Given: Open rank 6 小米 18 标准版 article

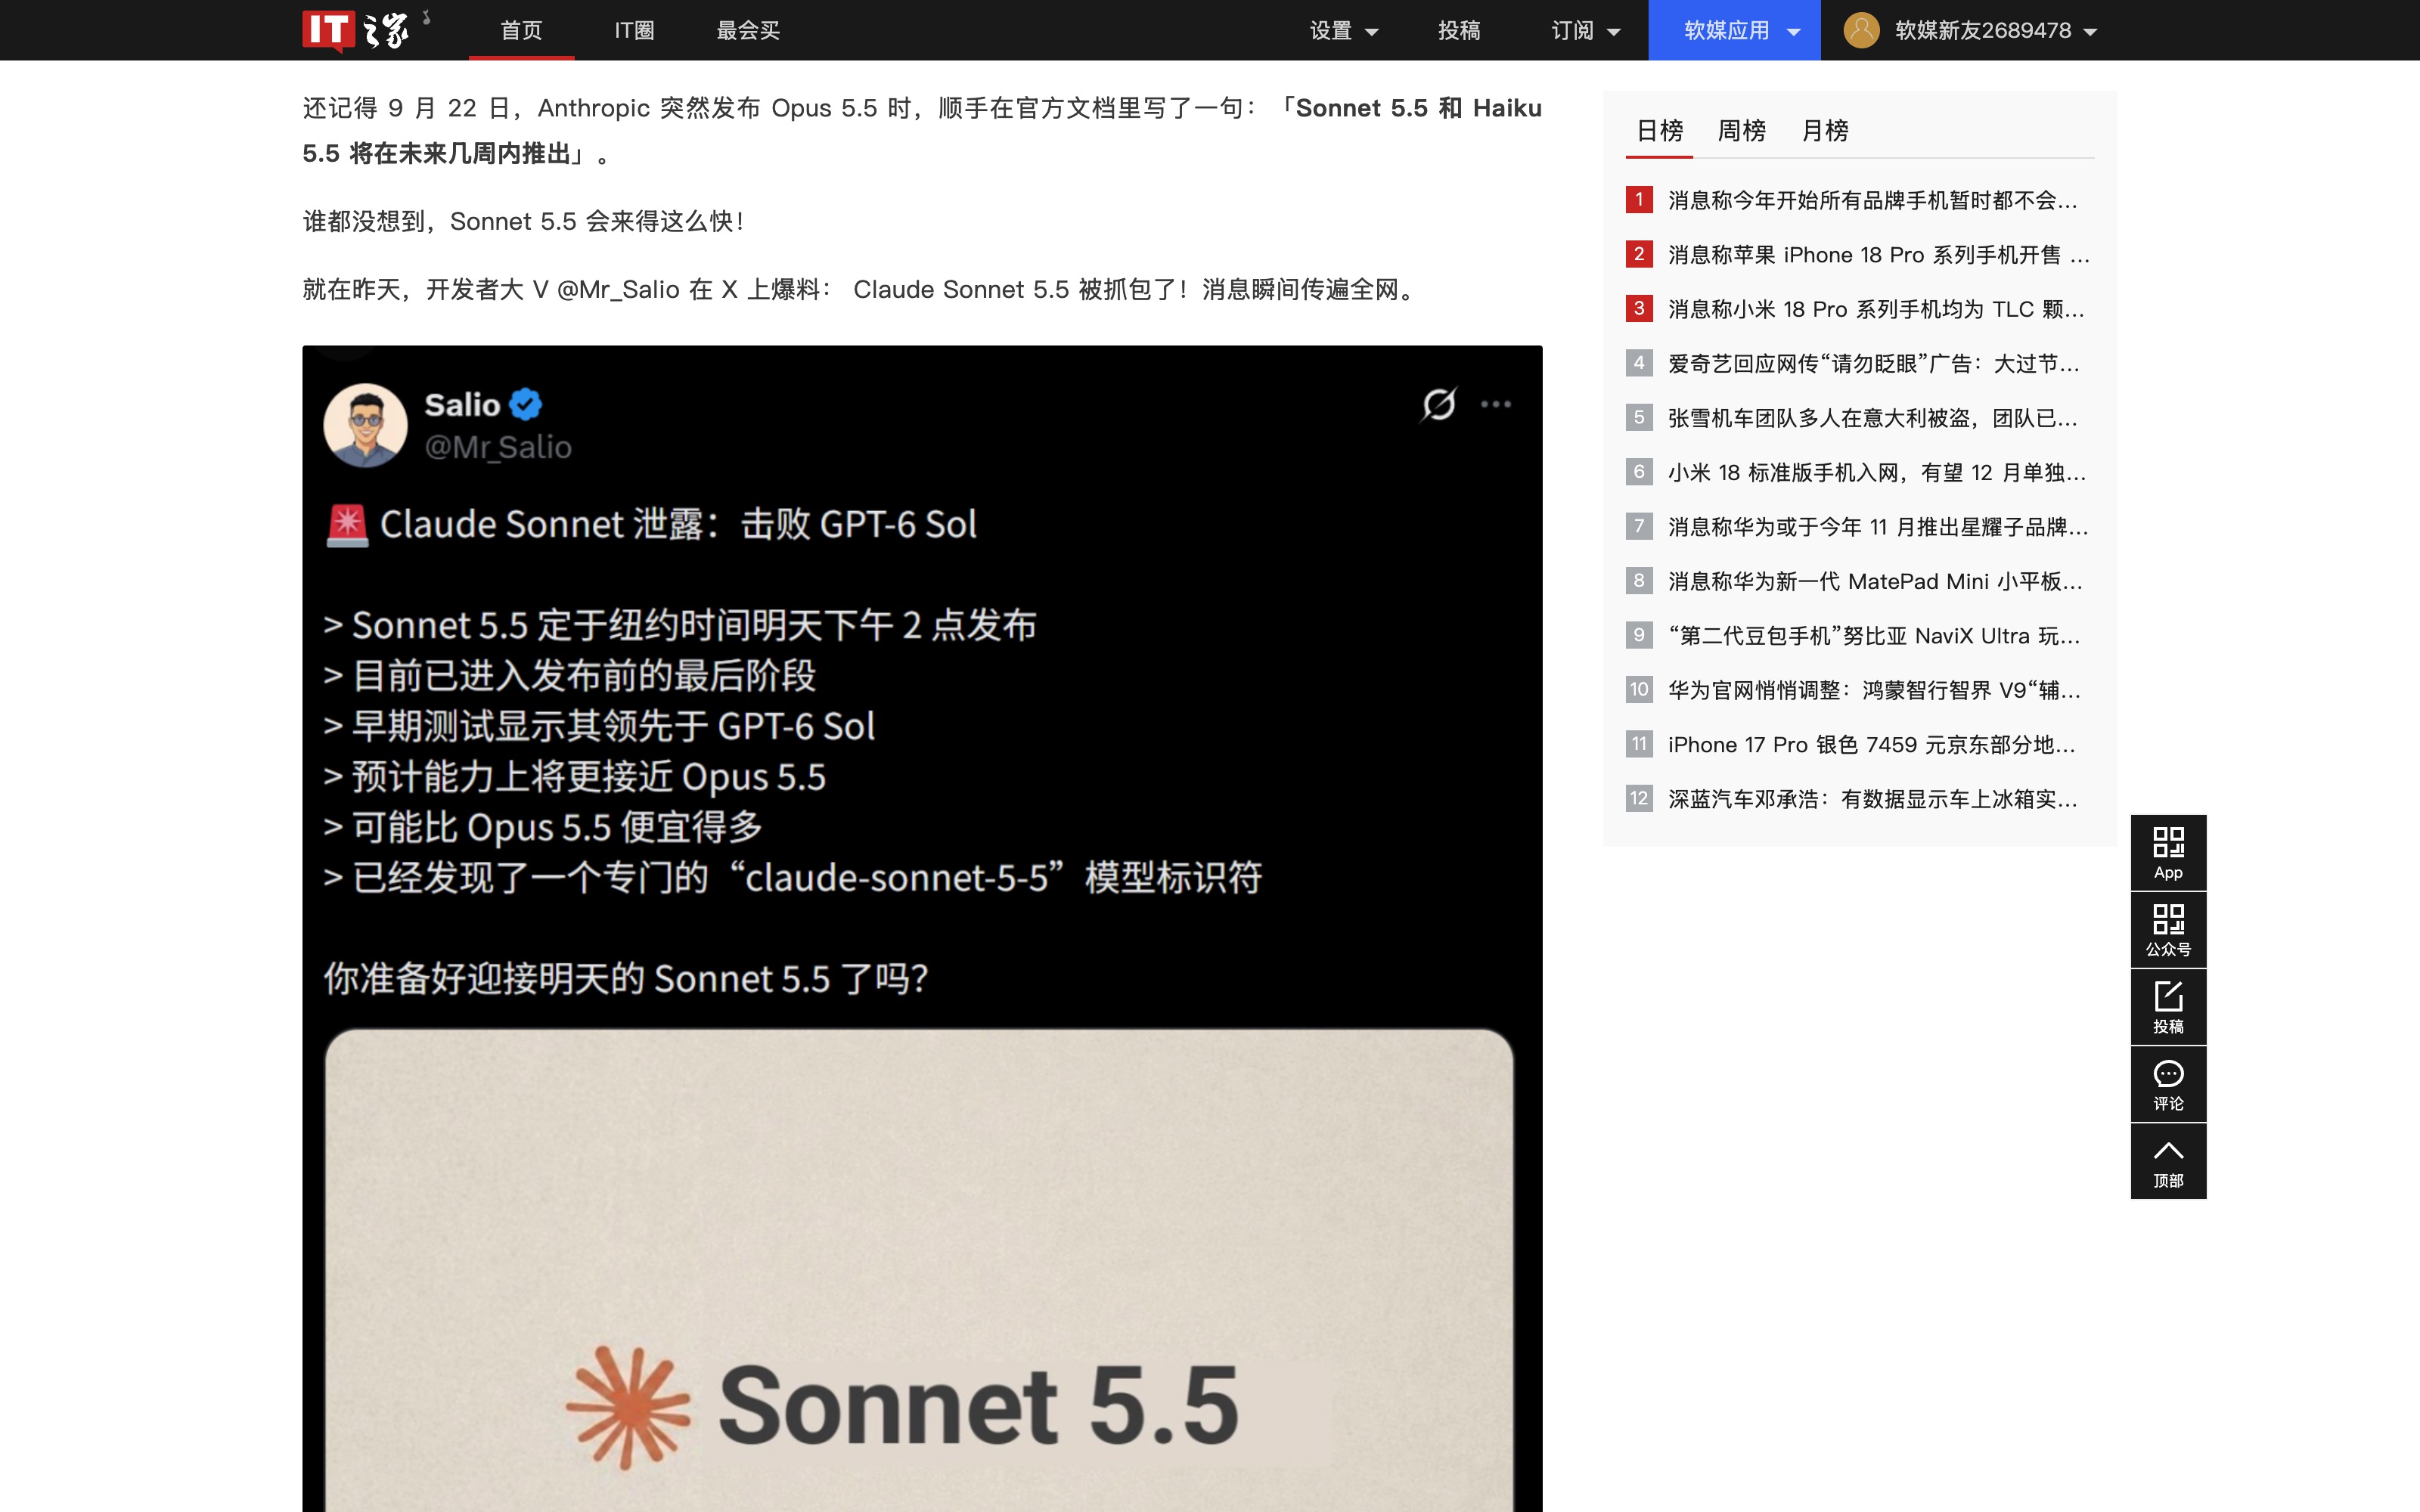Looking at the screenshot, I should [x=1876, y=472].
